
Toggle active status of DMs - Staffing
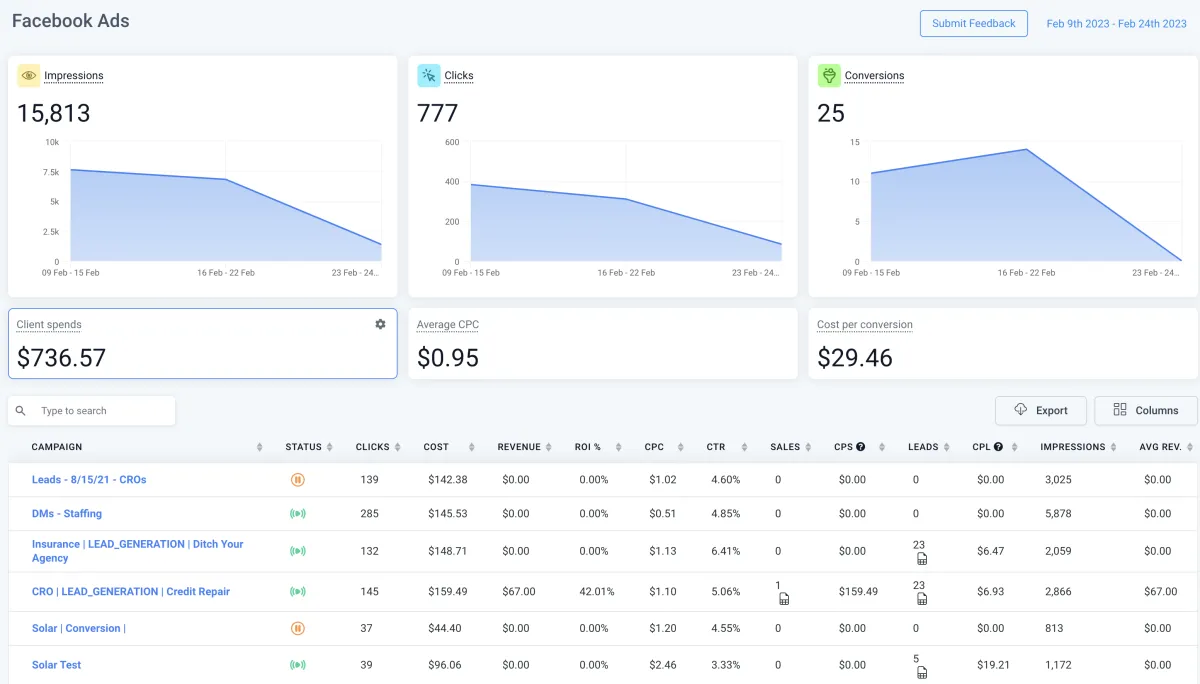(297, 514)
